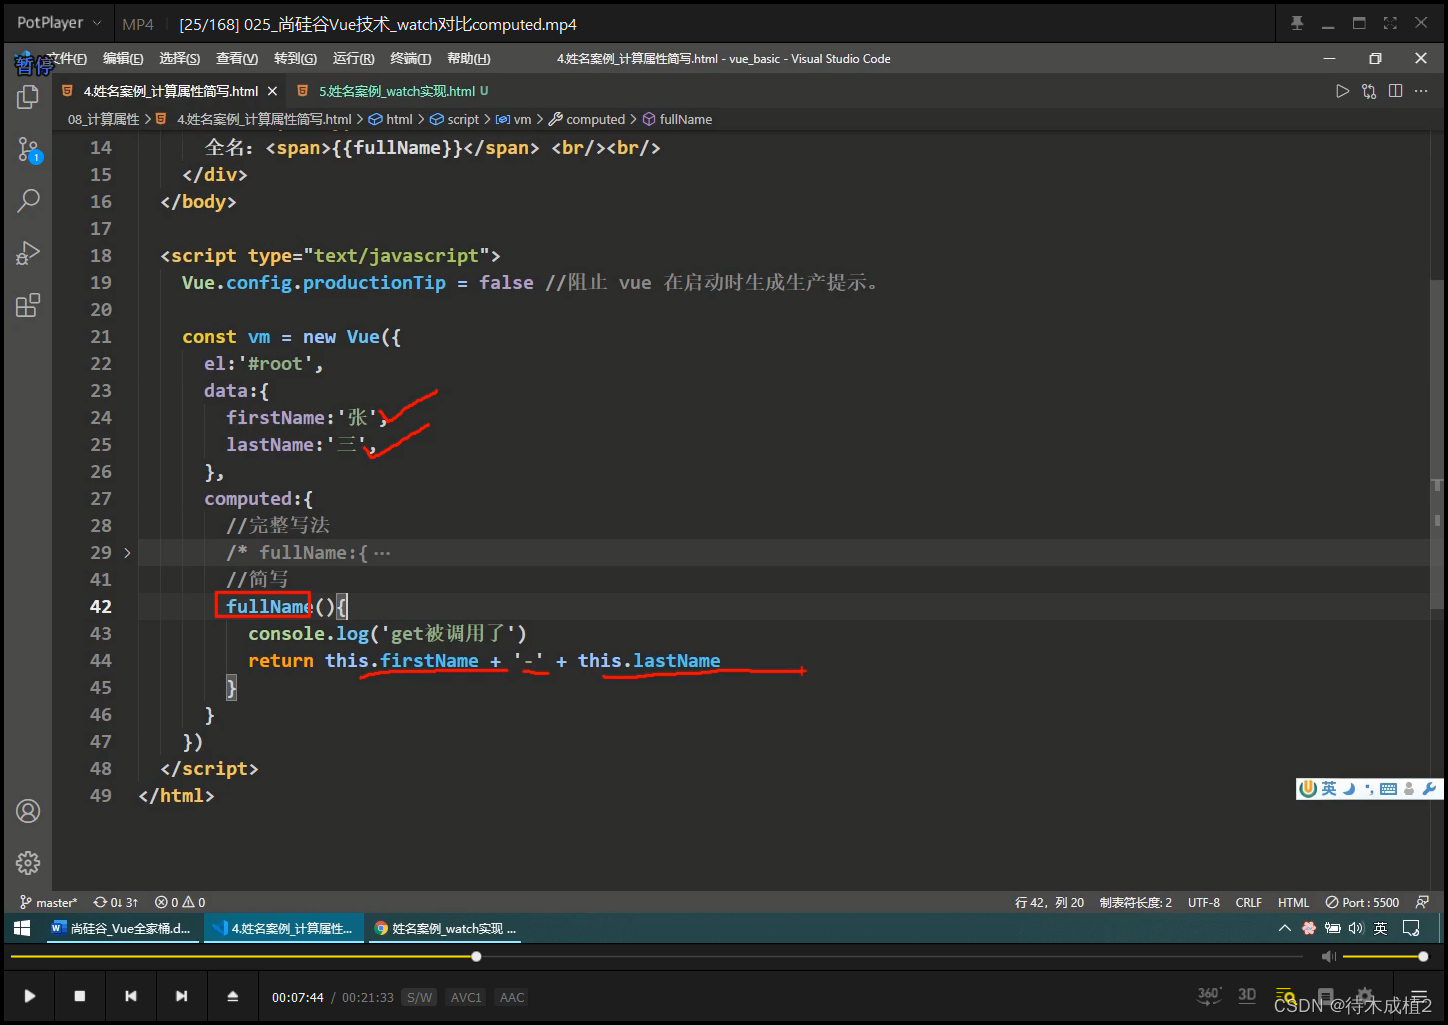The width and height of the screenshot is (1448, 1025).
Task: Click the PotPlayer 360 video icon
Action: pos(1209,995)
